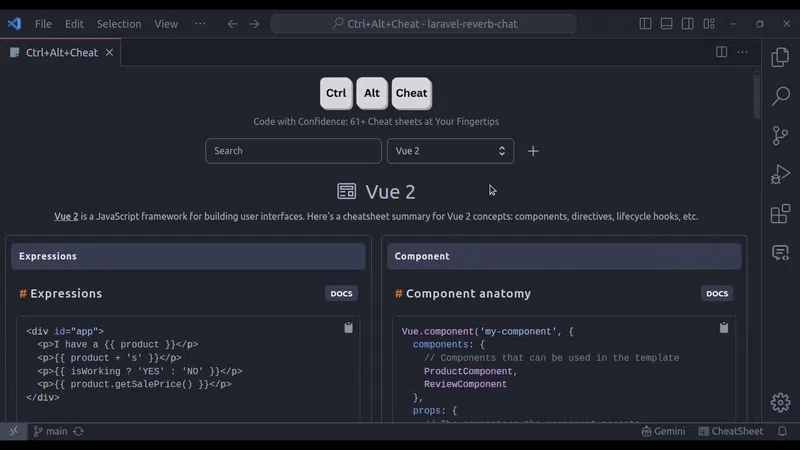Open the Customize Layout icon

click(709, 23)
